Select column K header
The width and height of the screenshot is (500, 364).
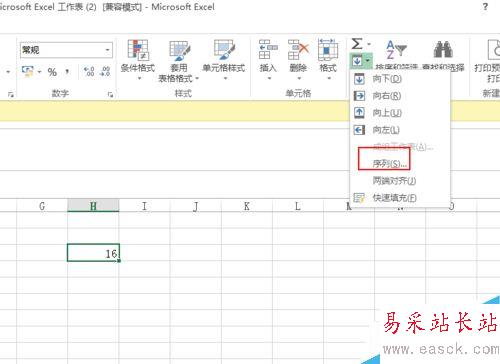tap(247, 206)
